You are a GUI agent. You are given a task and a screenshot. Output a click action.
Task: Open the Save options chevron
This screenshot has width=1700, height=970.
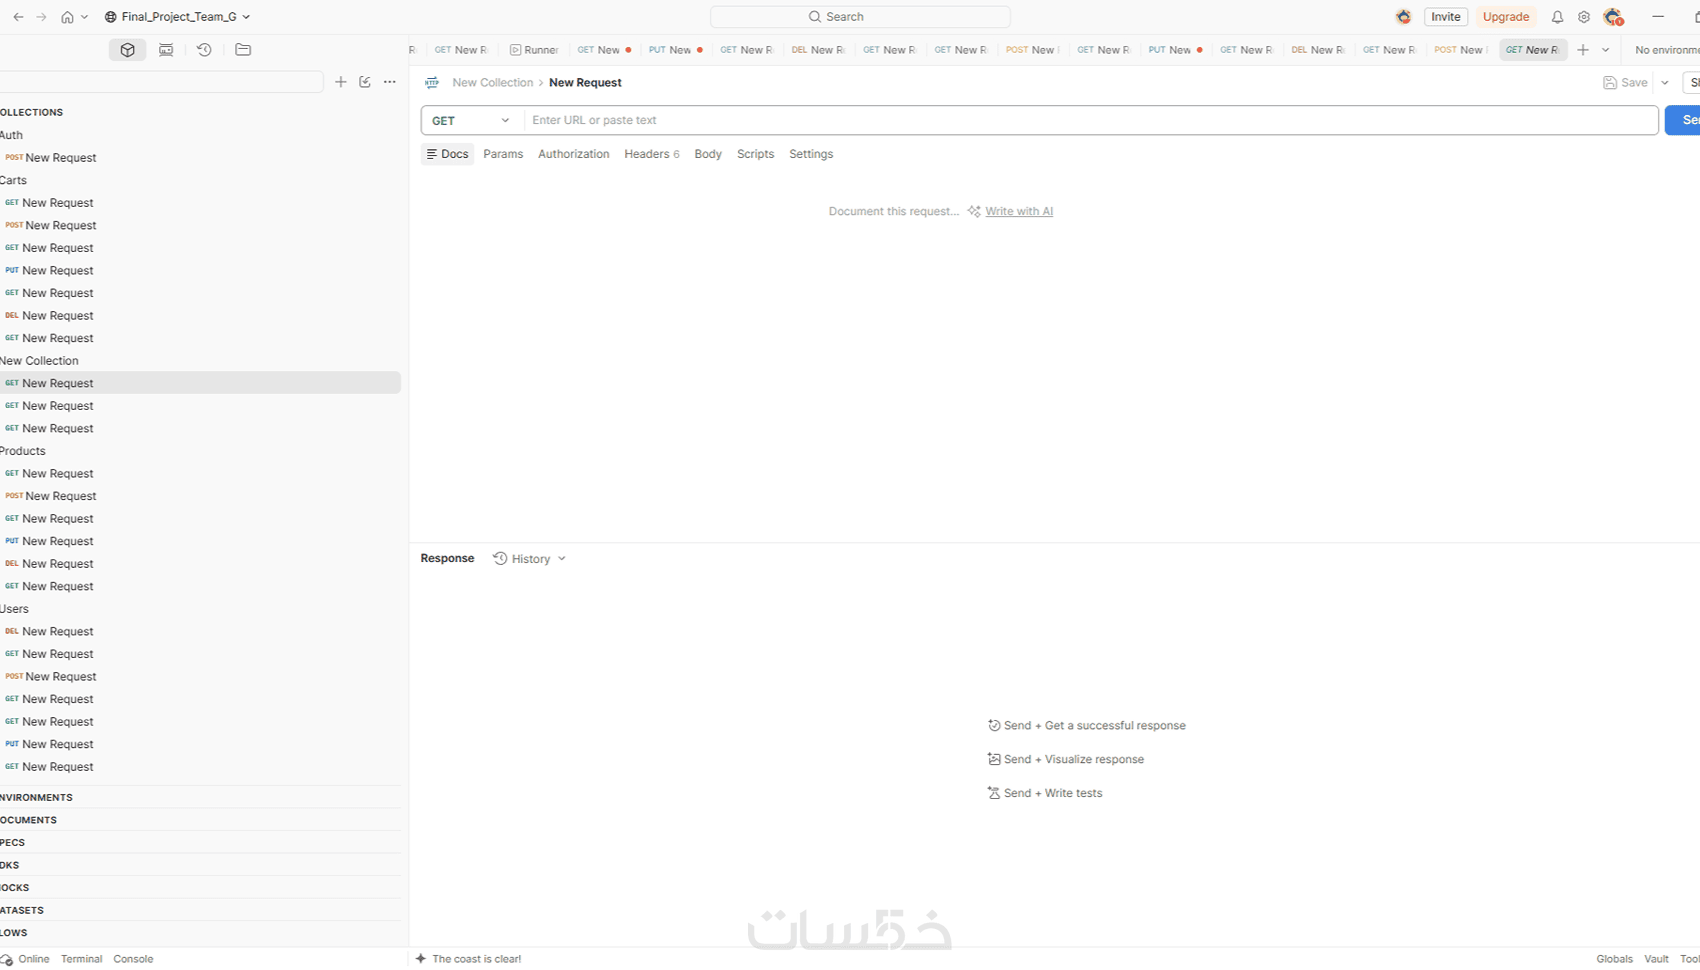1665,83
